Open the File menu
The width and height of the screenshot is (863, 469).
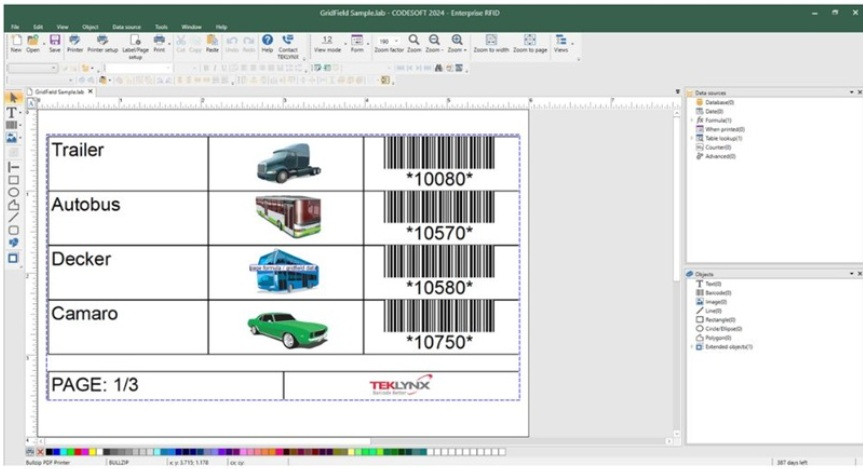click(x=15, y=27)
